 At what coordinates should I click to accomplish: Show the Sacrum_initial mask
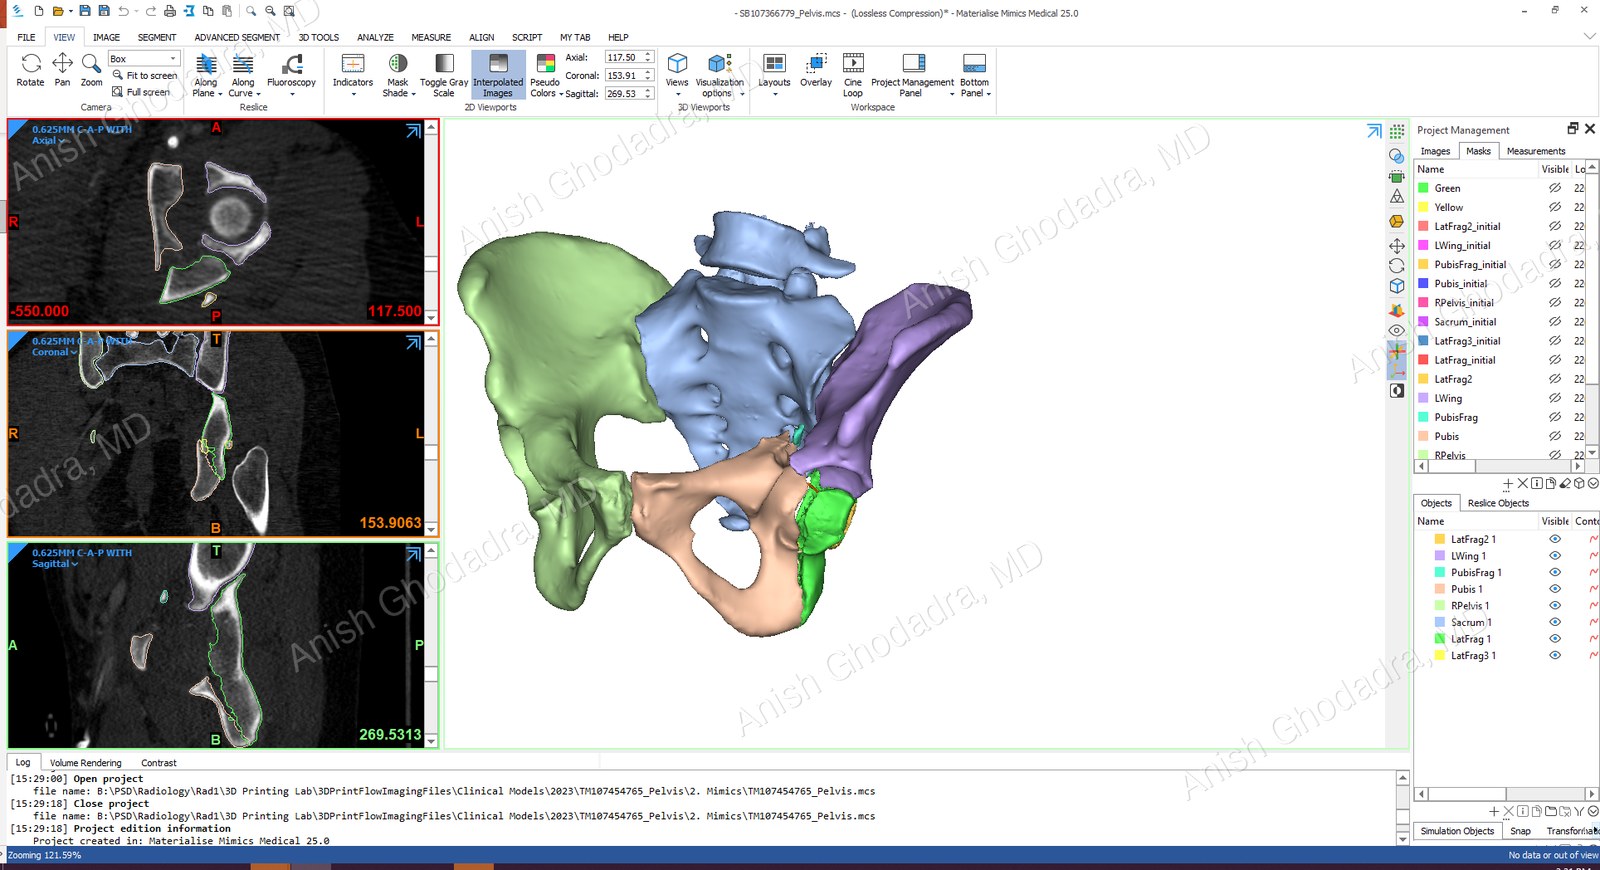point(1555,322)
